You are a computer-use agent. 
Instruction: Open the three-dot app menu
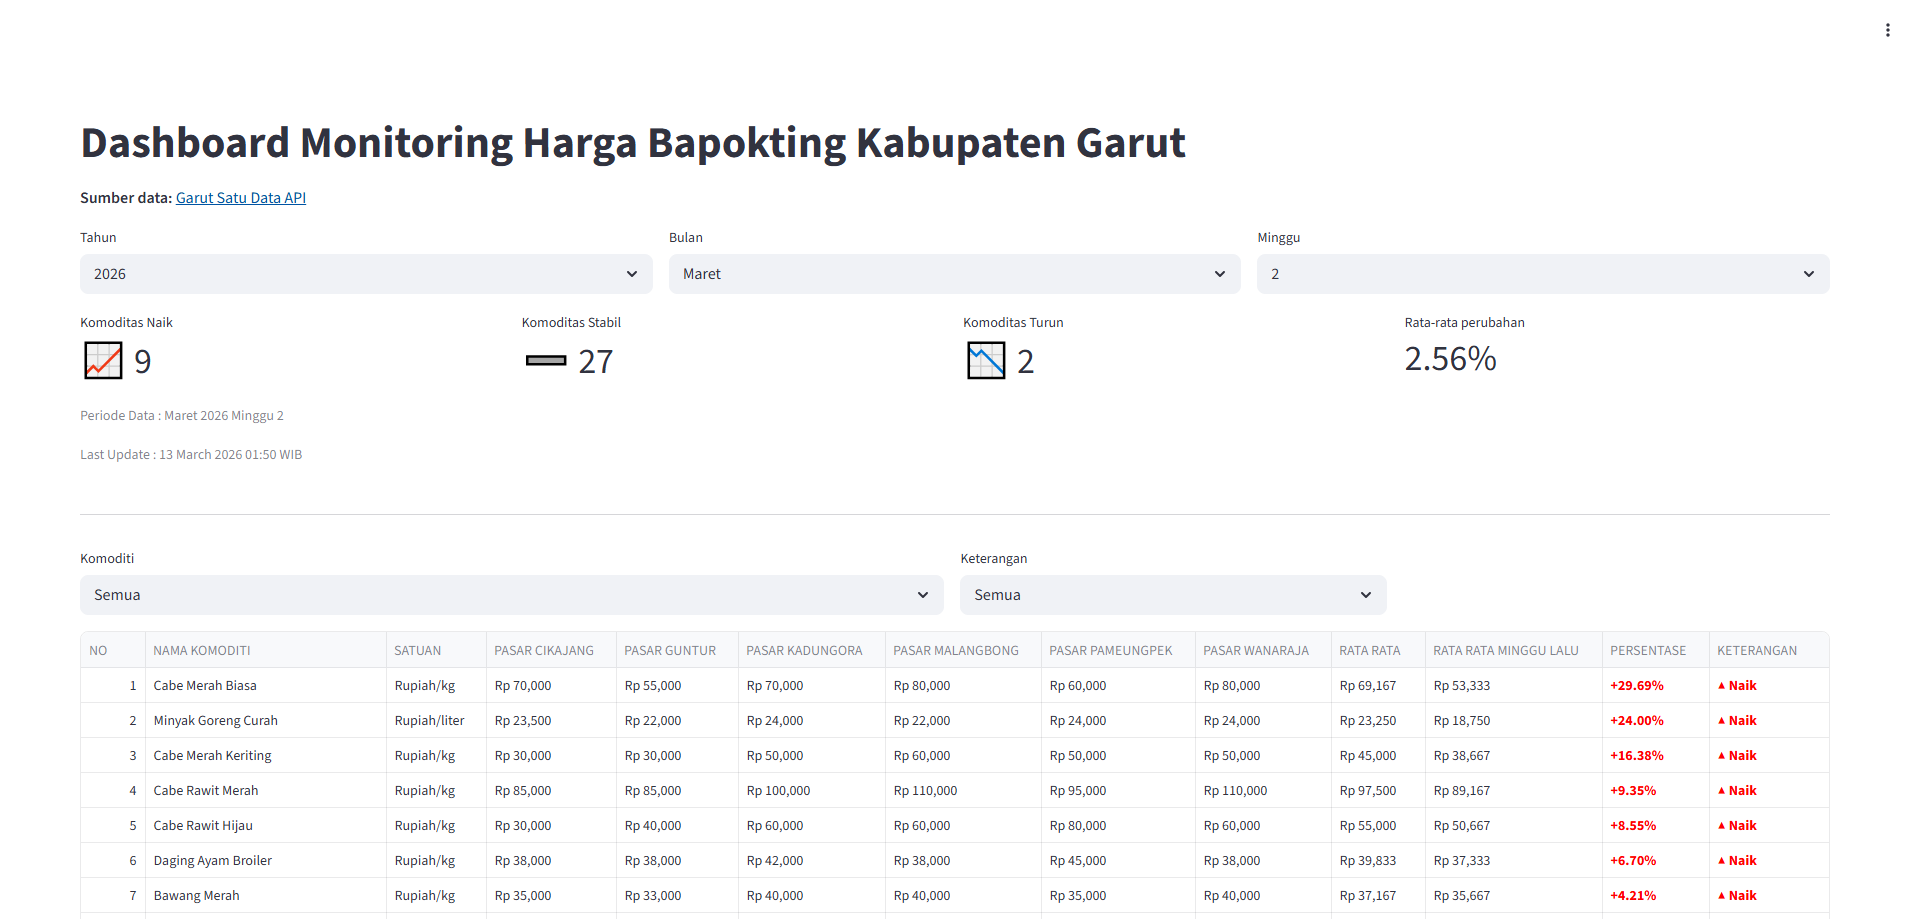[x=1887, y=30]
